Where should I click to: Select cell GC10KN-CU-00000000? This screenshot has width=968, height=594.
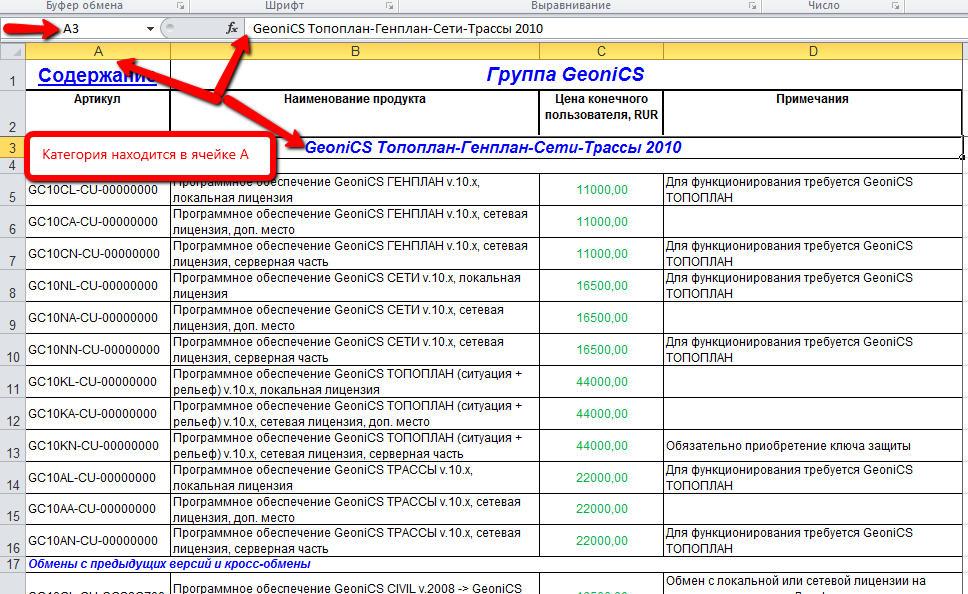[x=98, y=446]
